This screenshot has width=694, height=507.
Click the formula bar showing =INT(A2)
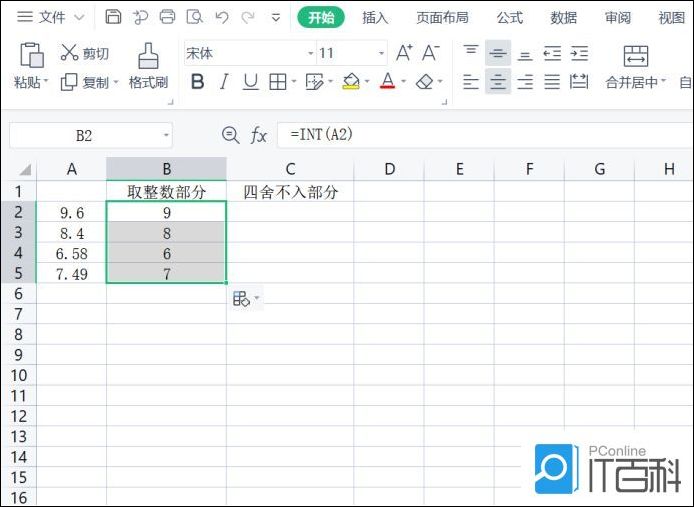[x=485, y=135]
